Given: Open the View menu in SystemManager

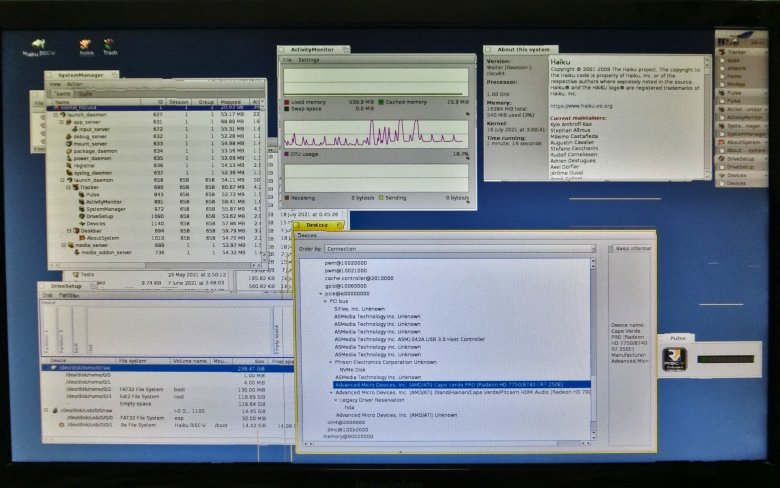Looking at the screenshot, I should [55, 84].
